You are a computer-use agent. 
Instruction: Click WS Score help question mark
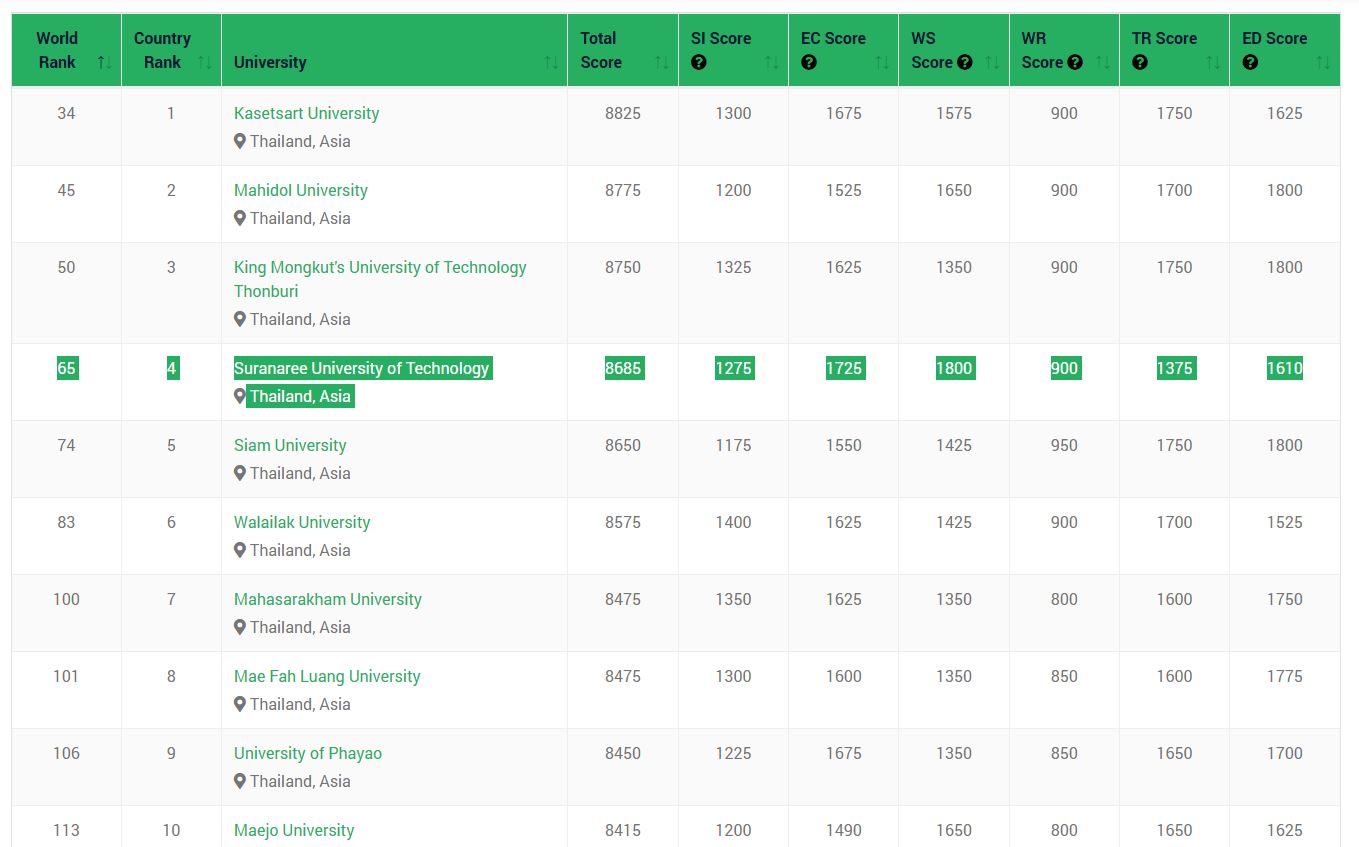click(964, 62)
